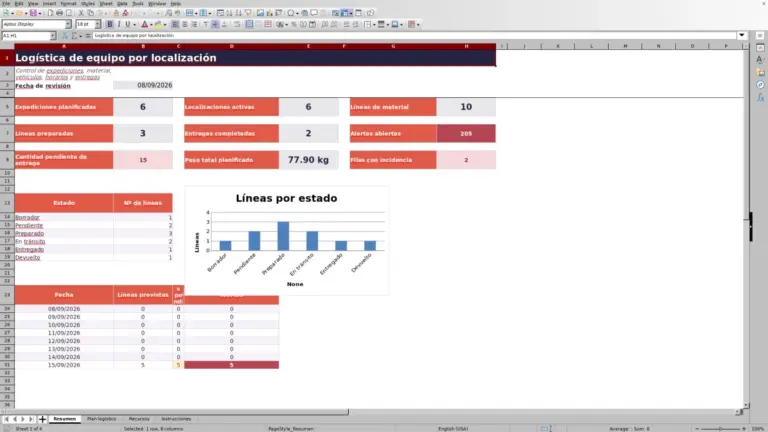Toggle Freeze Rows and Columns button
768x432 pixels.
click(x=345, y=13)
